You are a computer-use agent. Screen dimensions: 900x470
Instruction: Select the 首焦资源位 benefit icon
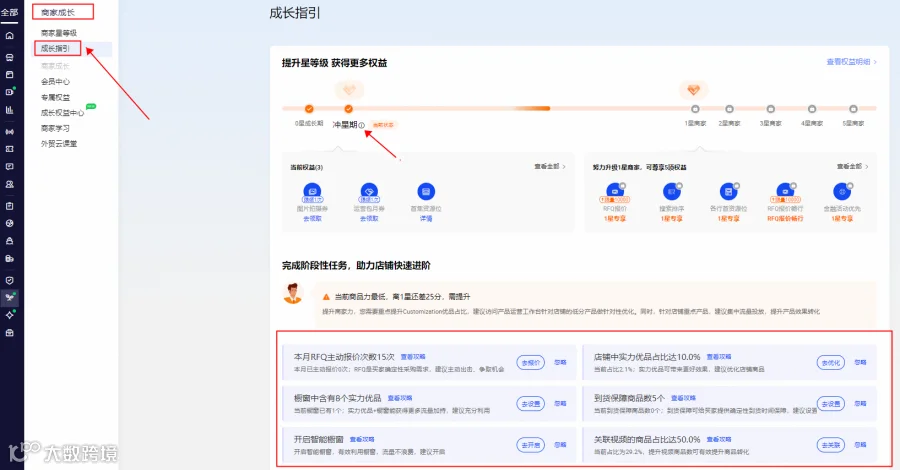pos(426,191)
